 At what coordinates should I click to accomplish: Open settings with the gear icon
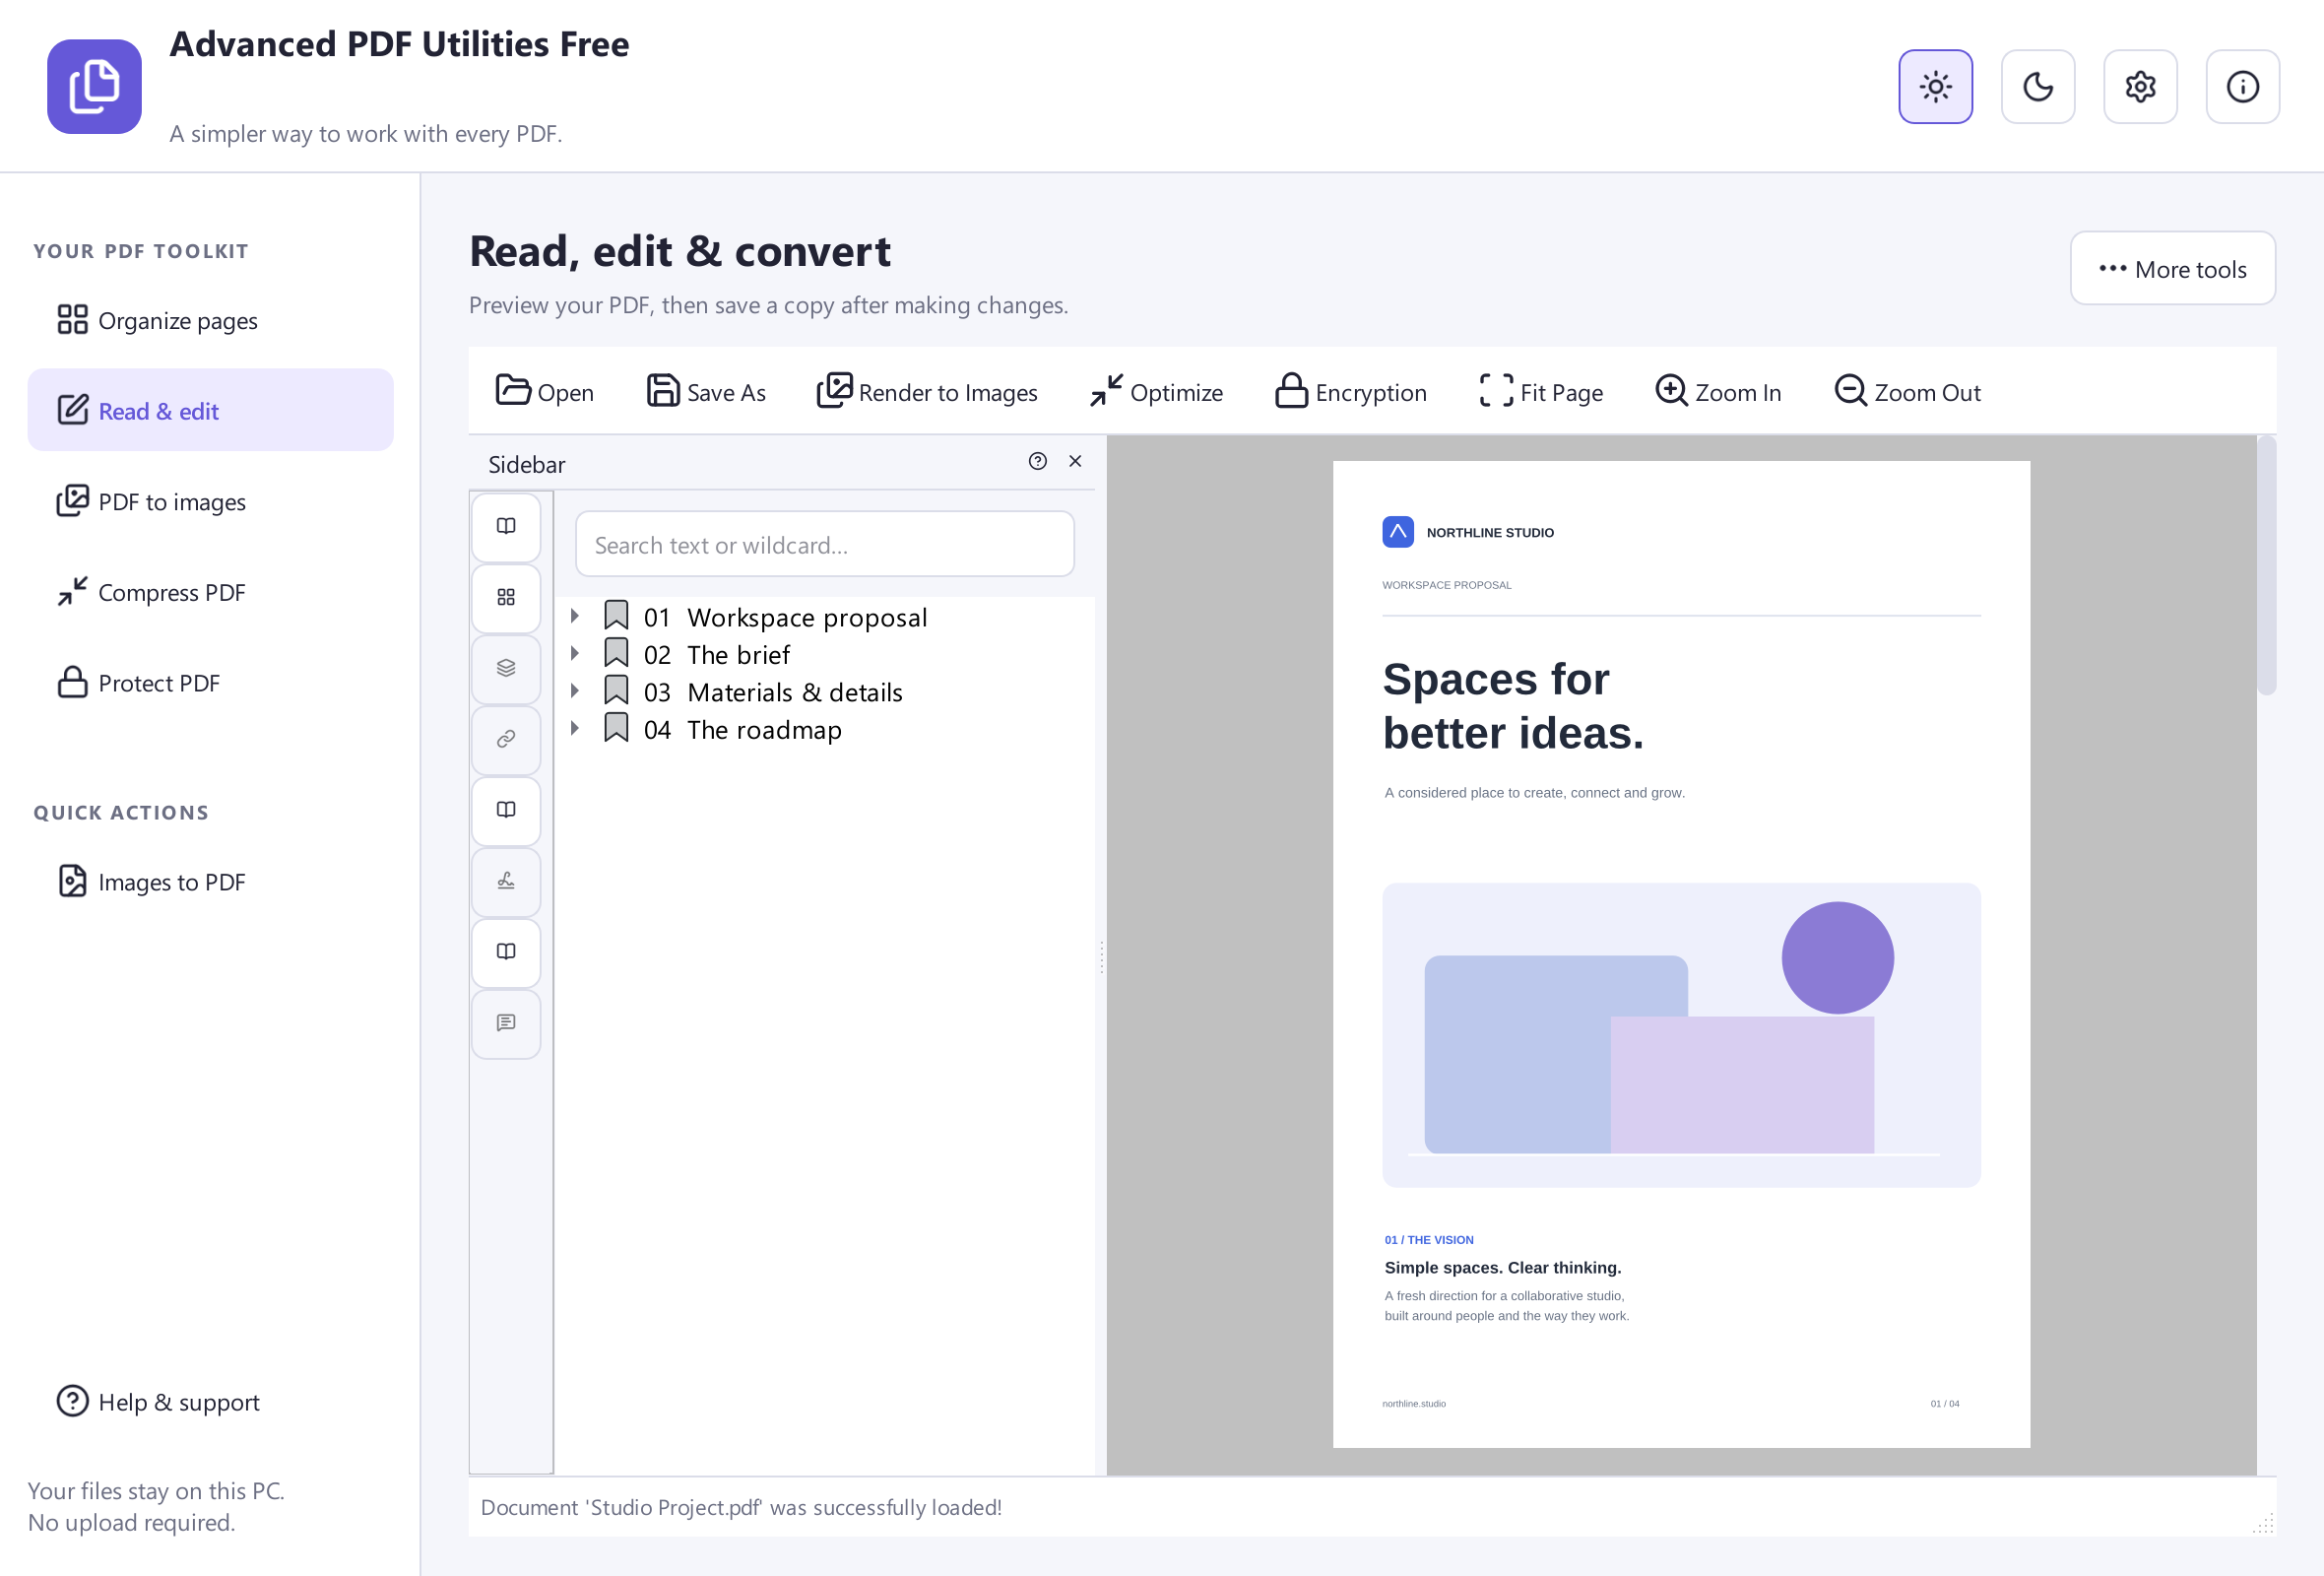2140,87
